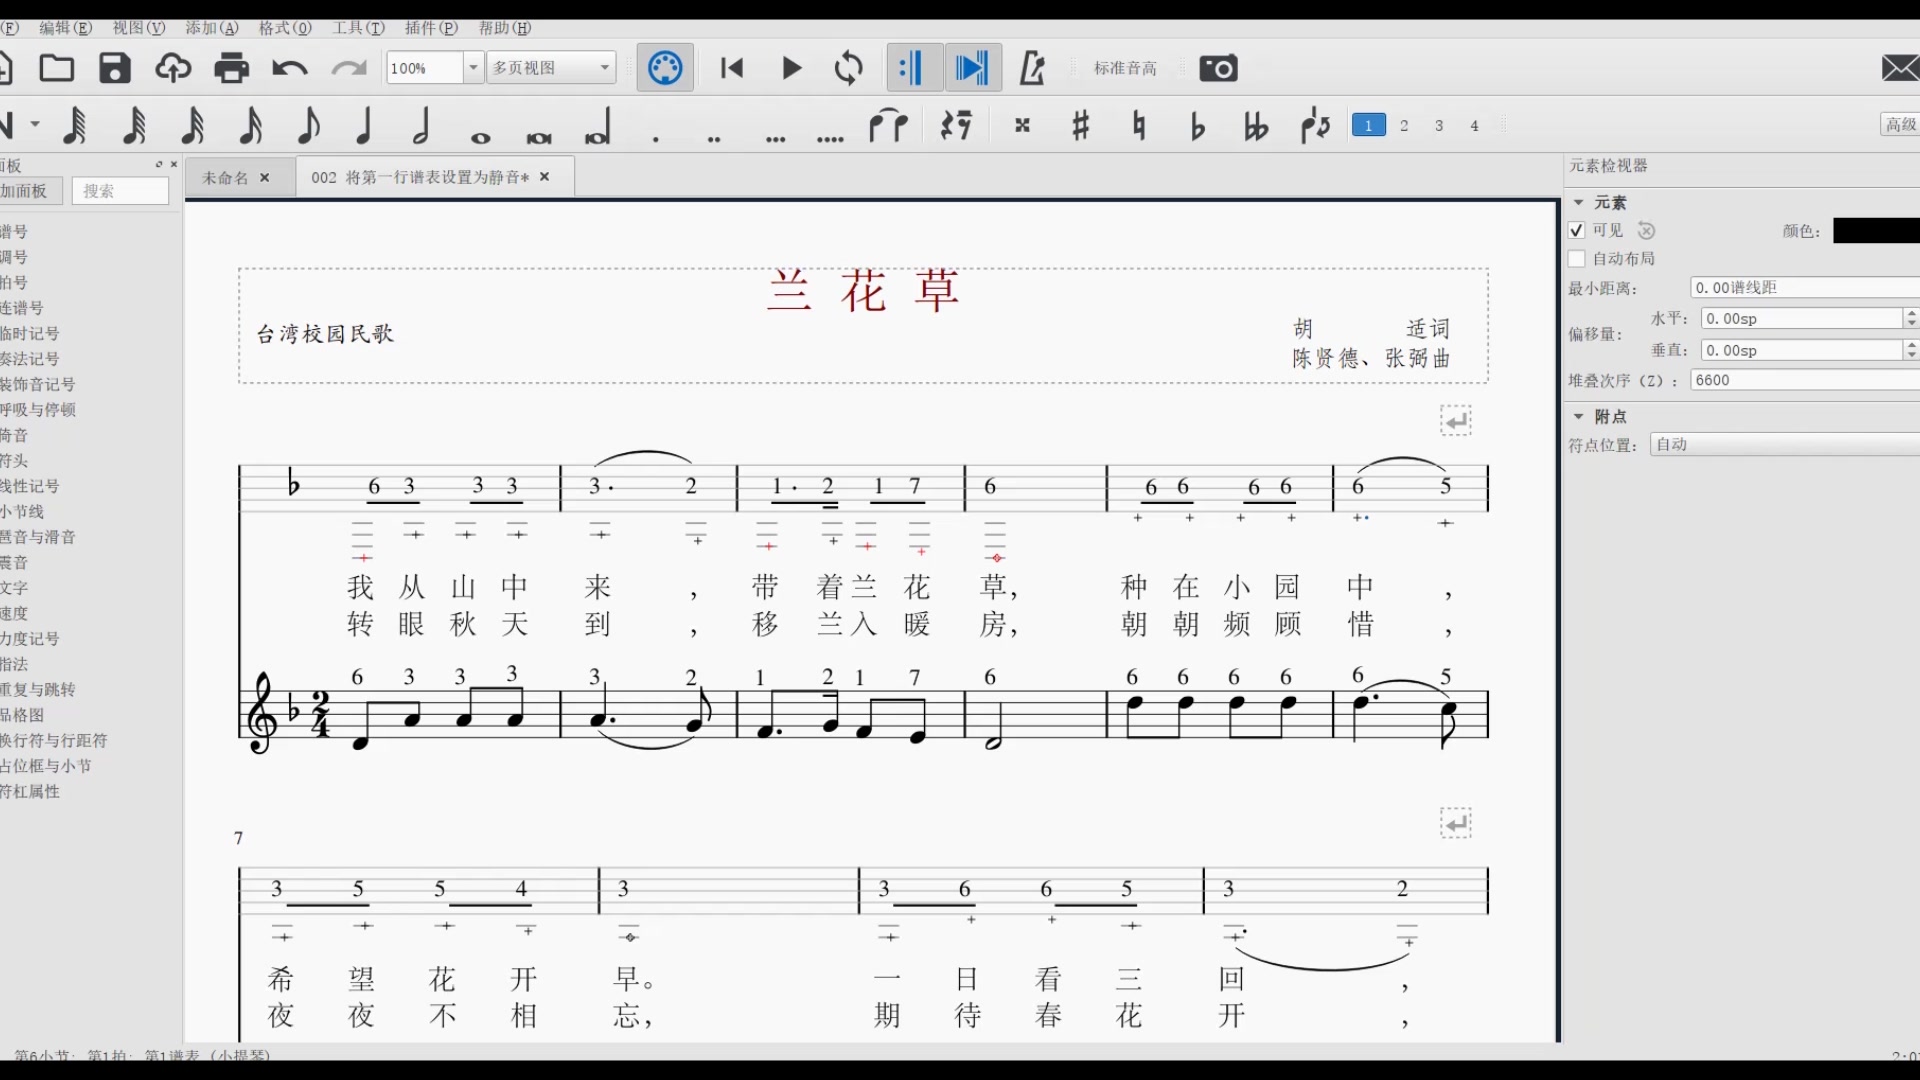
Task: Click 标准音高 standard pitch button
Action: (x=1125, y=67)
